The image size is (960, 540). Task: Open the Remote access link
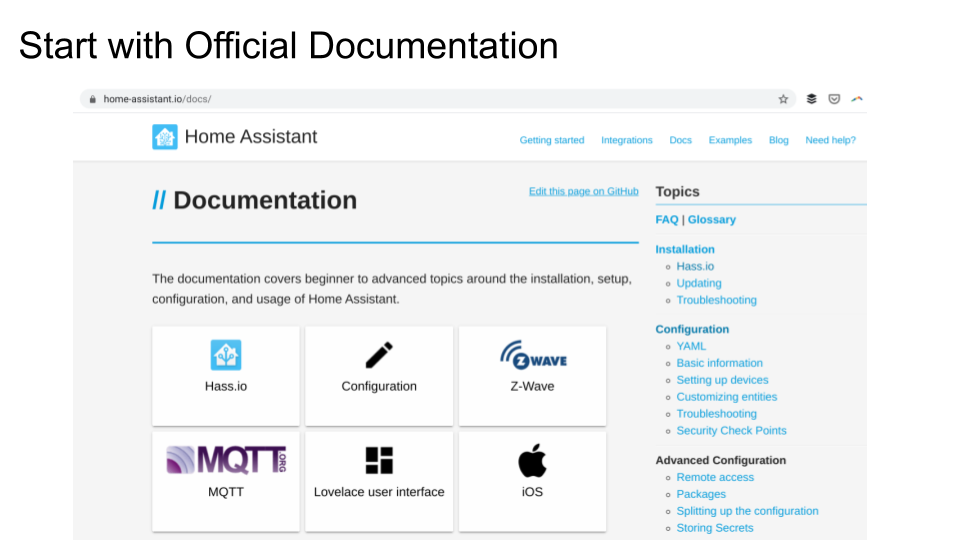pyautogui.click(x=715, y=477)
